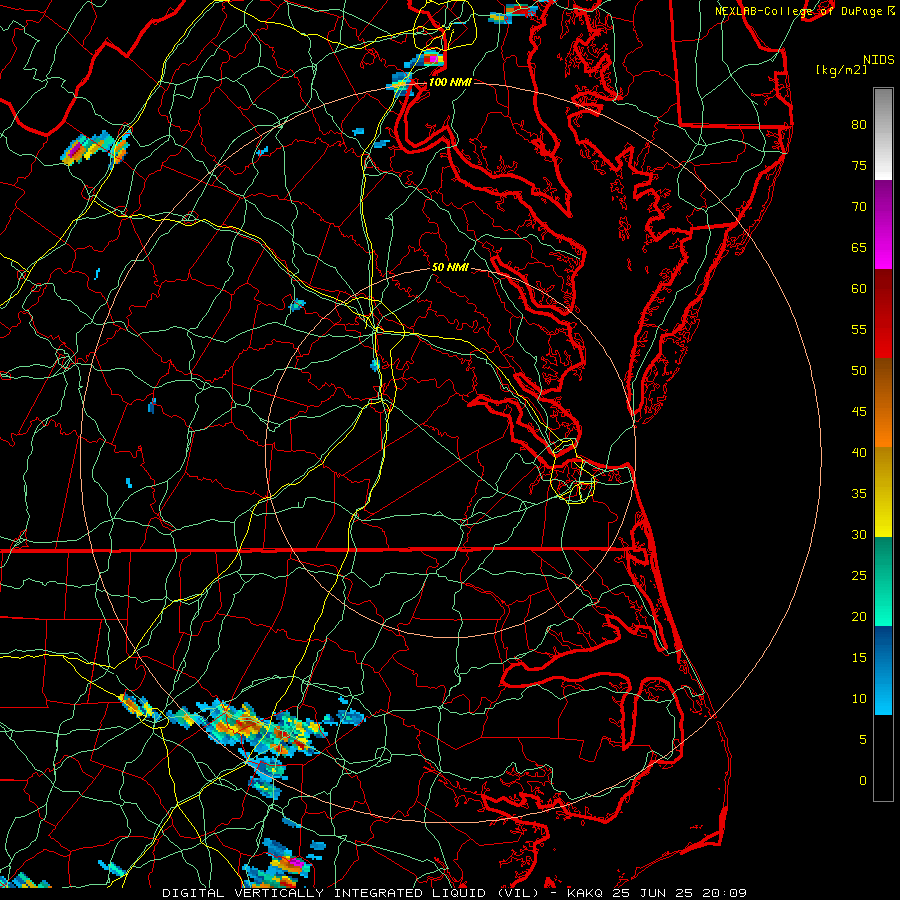Viewport: 900px width, 900px height.
Task: Pick the red band of the color scale
Action: click(883, 314)
